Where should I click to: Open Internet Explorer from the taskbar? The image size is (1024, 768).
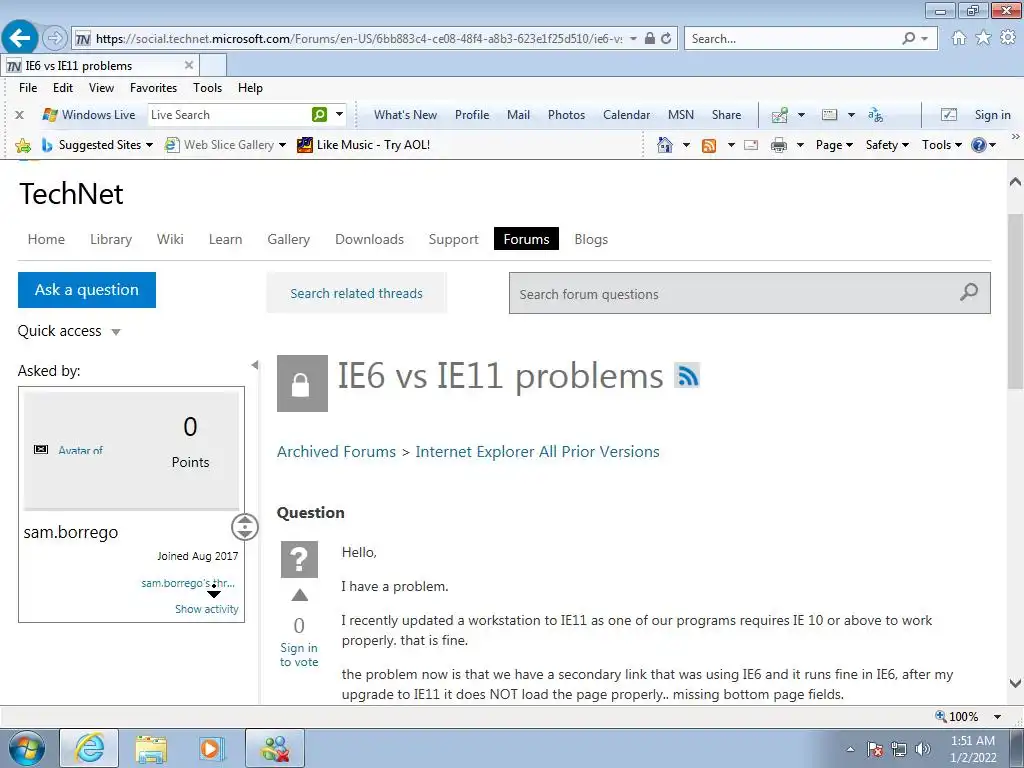pos(89,748)
